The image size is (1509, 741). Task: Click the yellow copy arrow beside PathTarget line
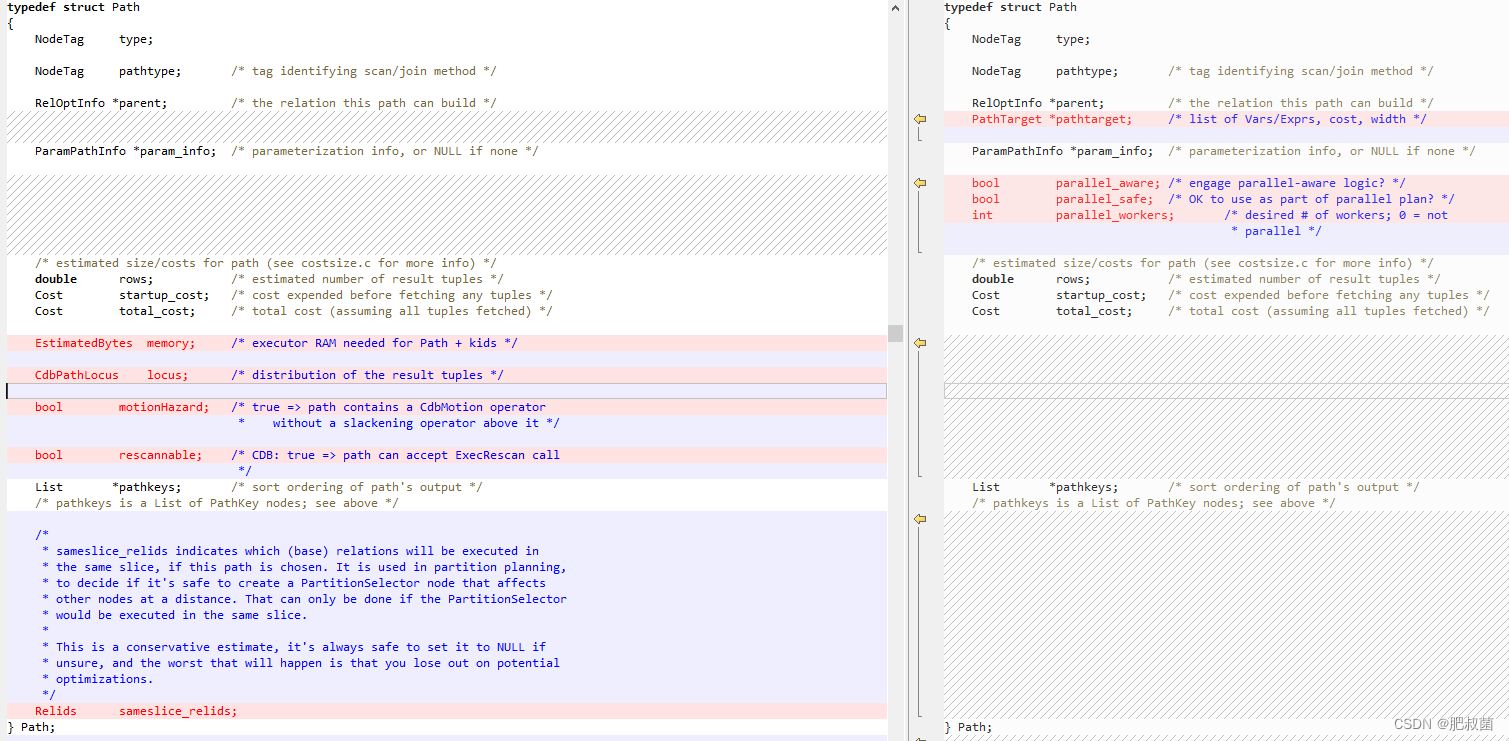coord(920,119)
